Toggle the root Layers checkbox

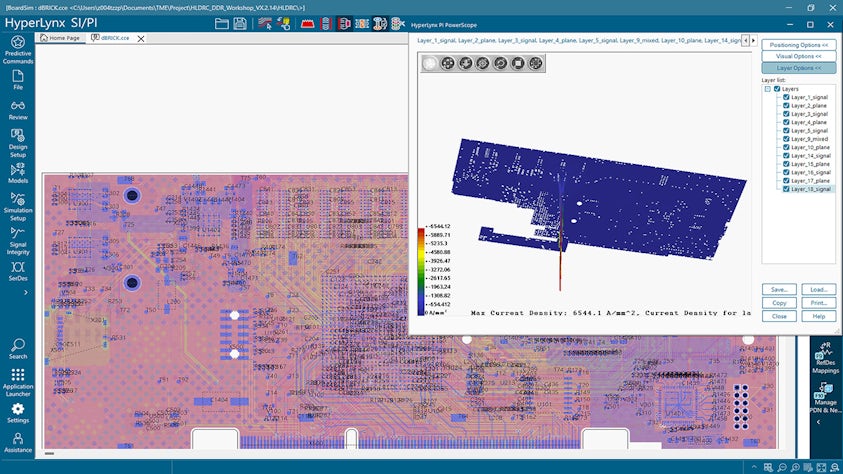tap(777, 89)
